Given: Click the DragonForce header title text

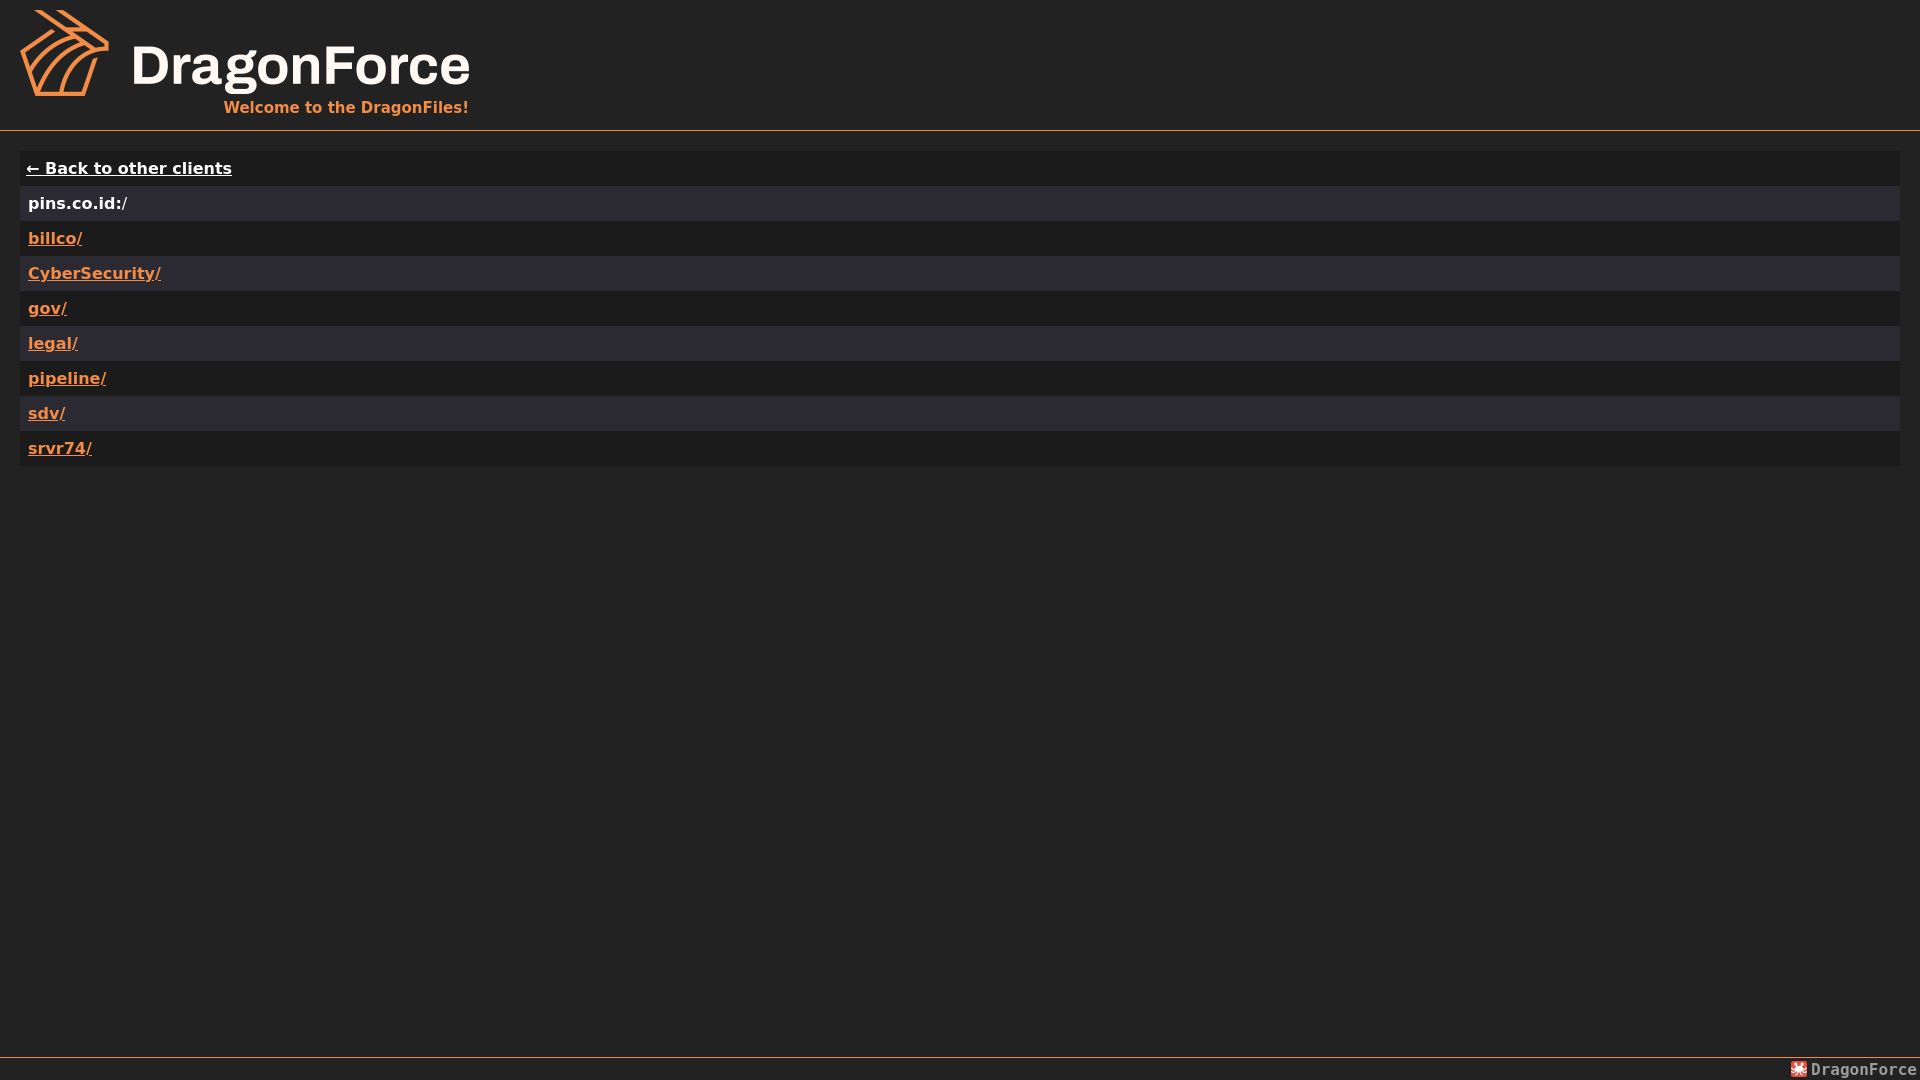Looking at the screenshot, I should pyautogui.click(x=300, y=66).
